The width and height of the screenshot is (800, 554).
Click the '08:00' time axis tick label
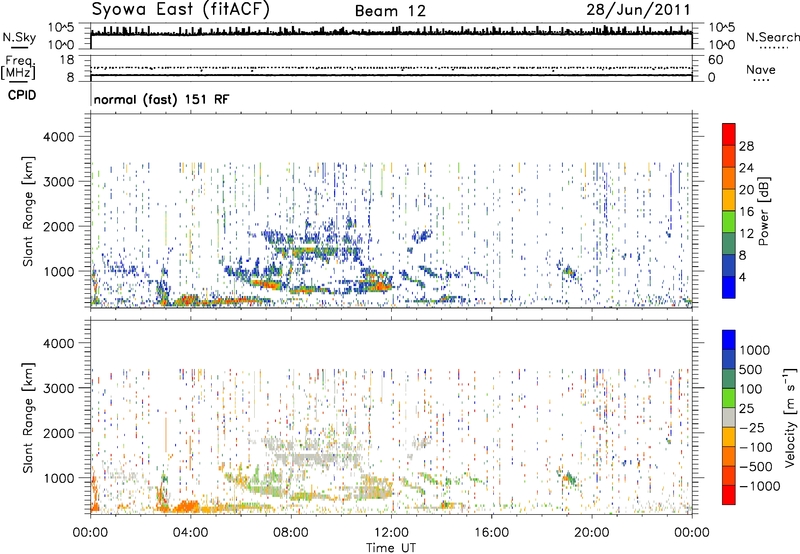(290, 533)
